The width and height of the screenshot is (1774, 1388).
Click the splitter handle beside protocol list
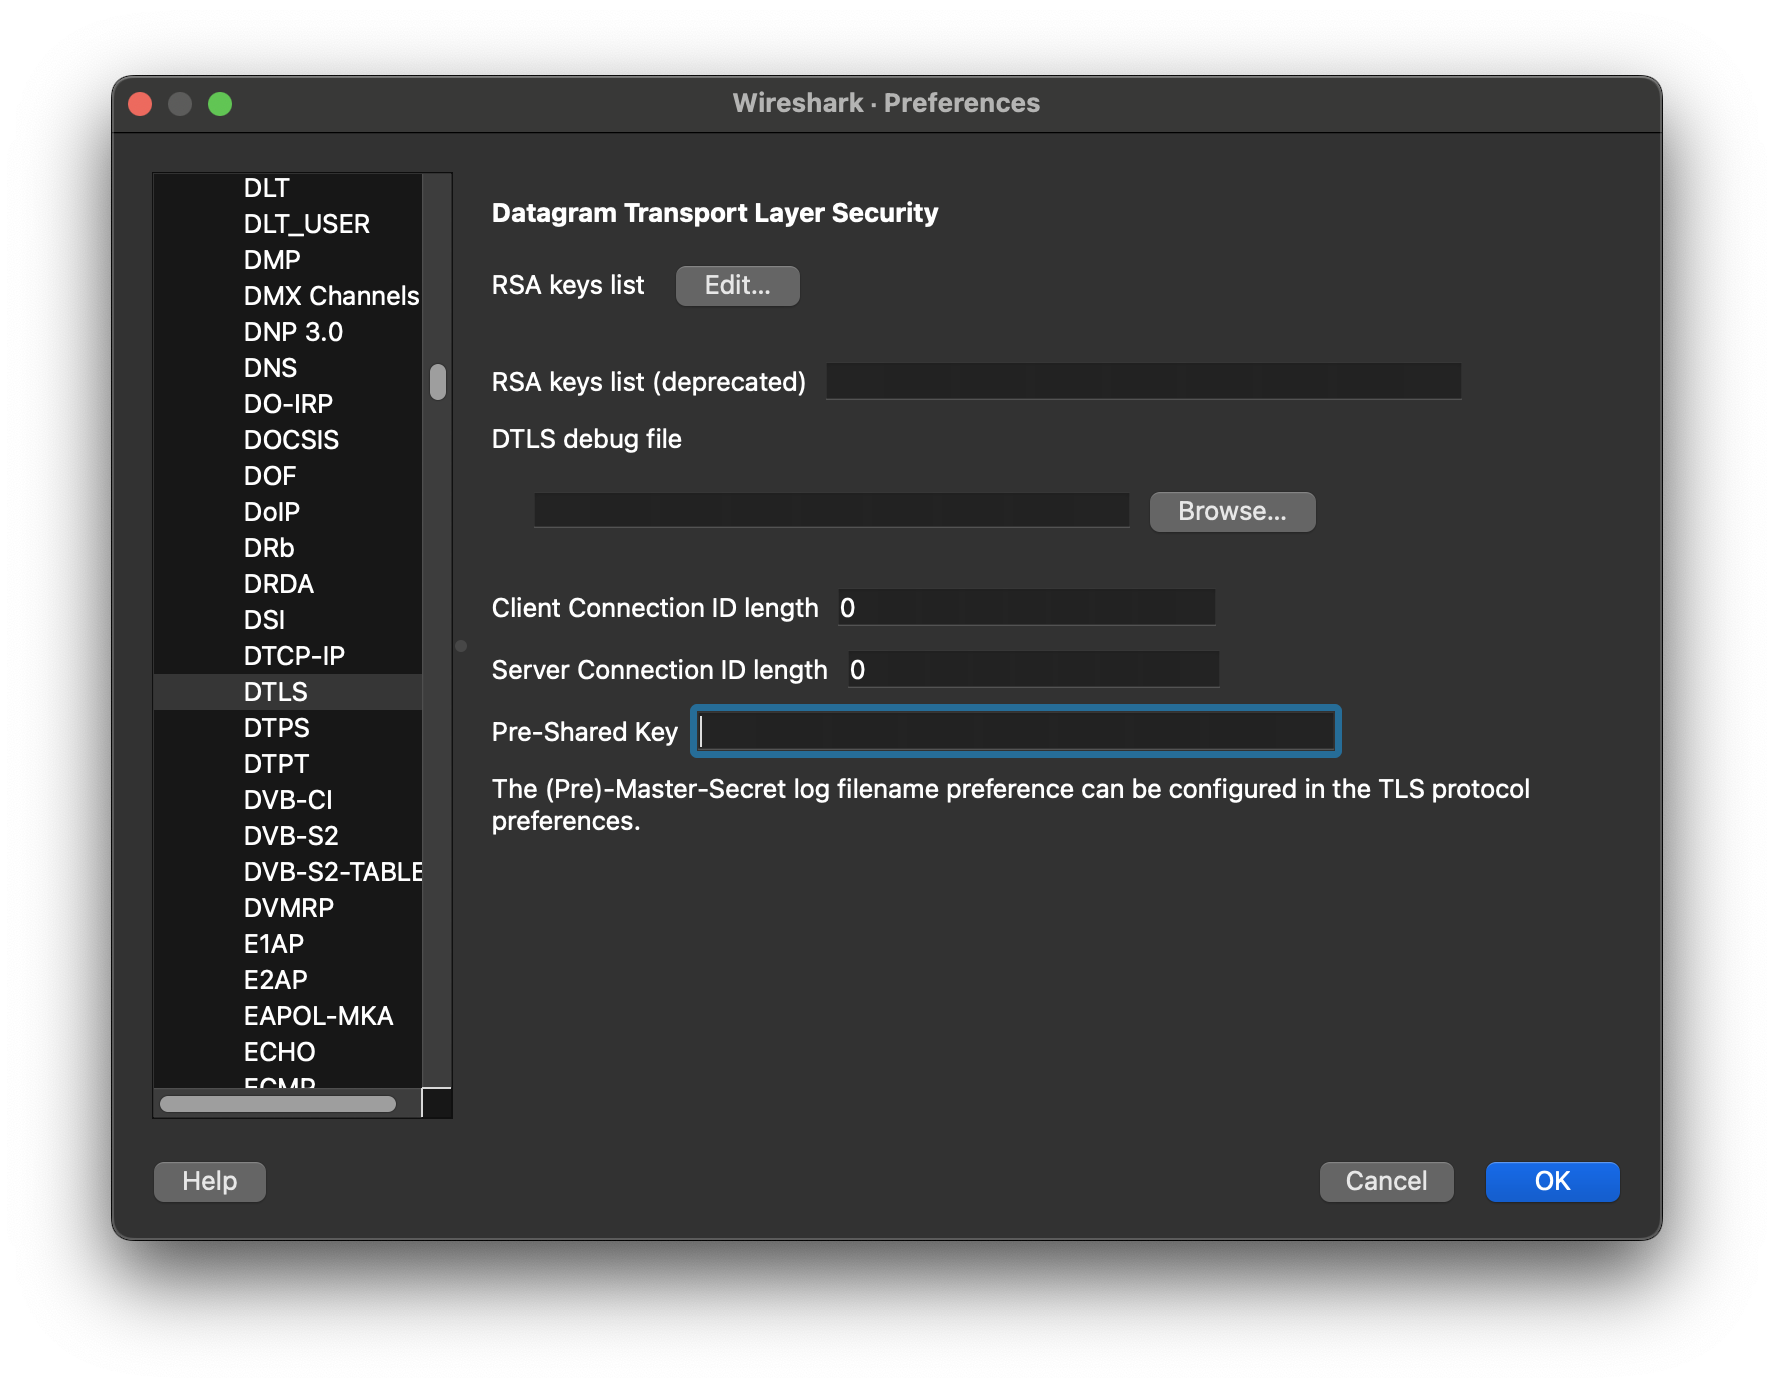point(461,646)
